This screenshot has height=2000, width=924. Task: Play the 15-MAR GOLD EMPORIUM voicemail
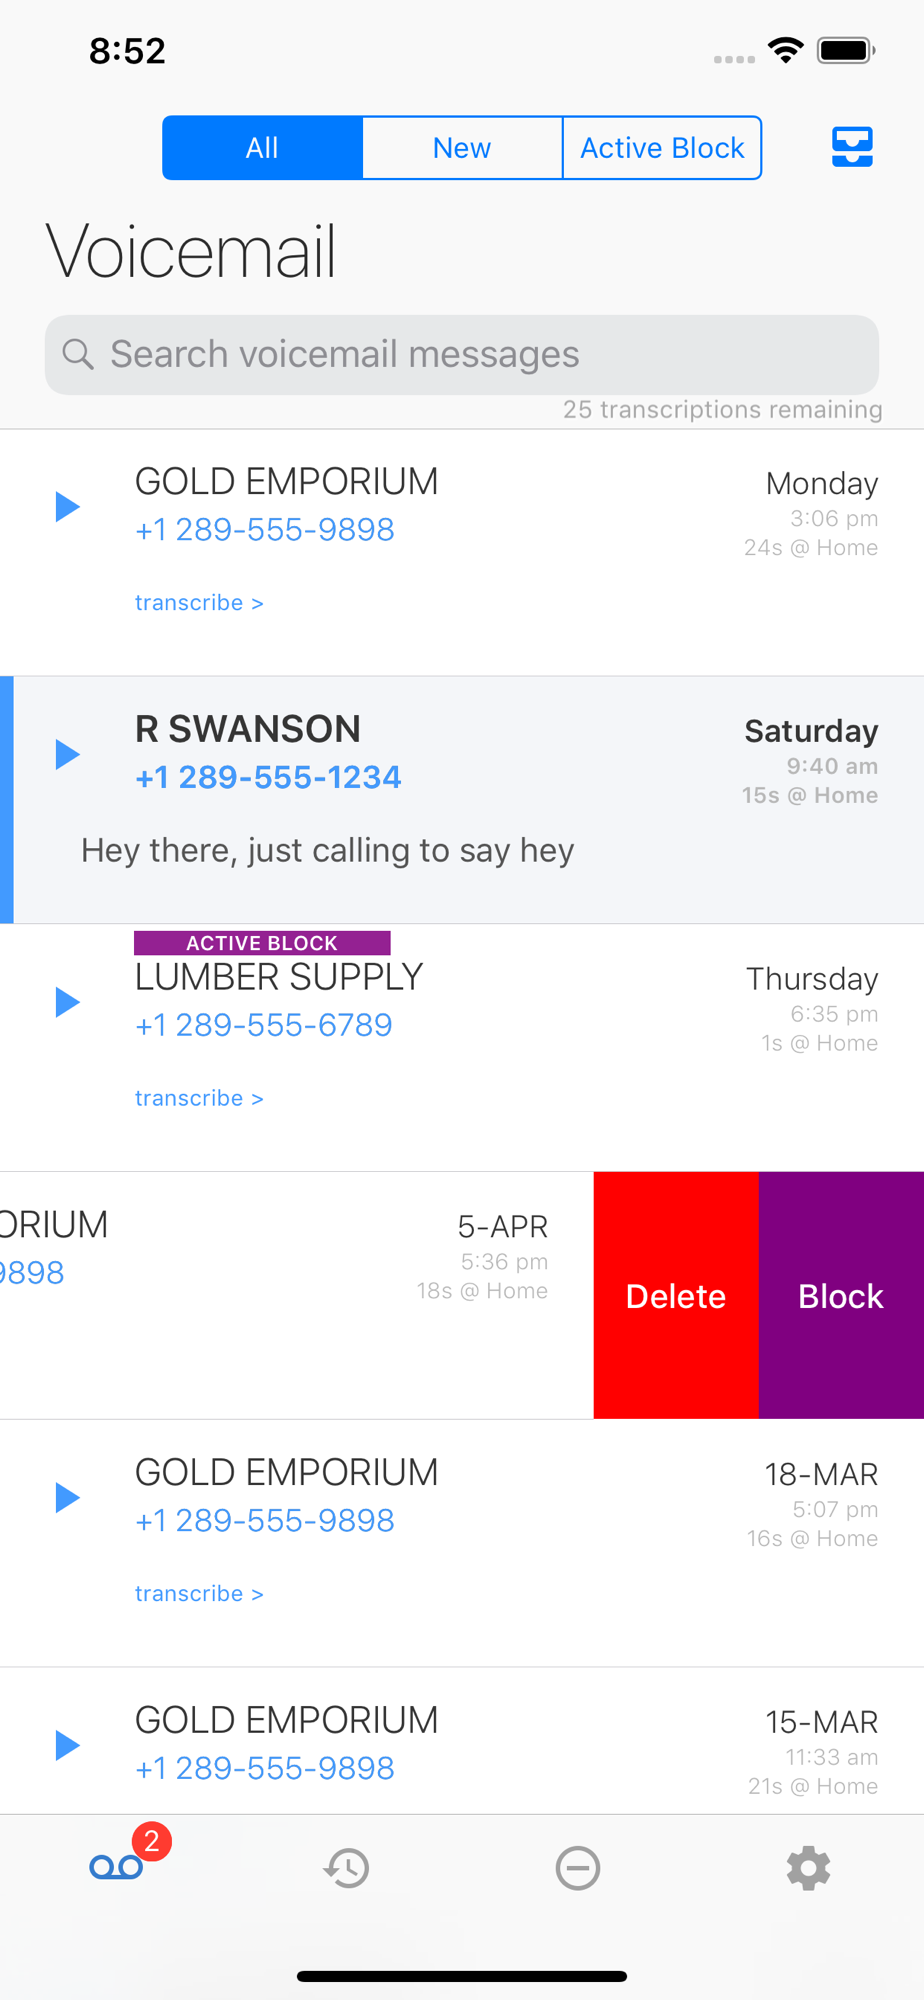(67, 1745)
